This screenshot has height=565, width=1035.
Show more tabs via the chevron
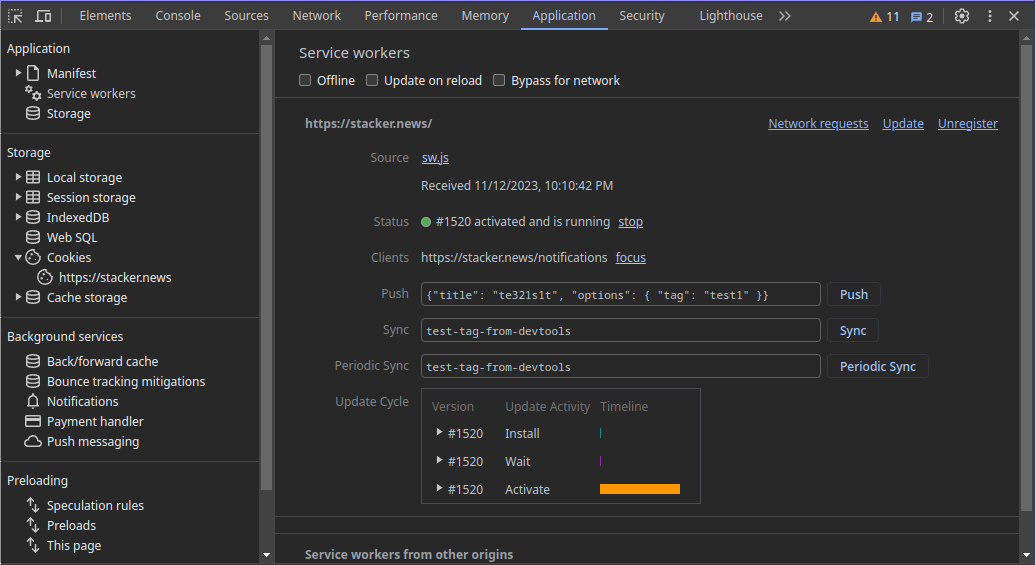tap(784, 16)
